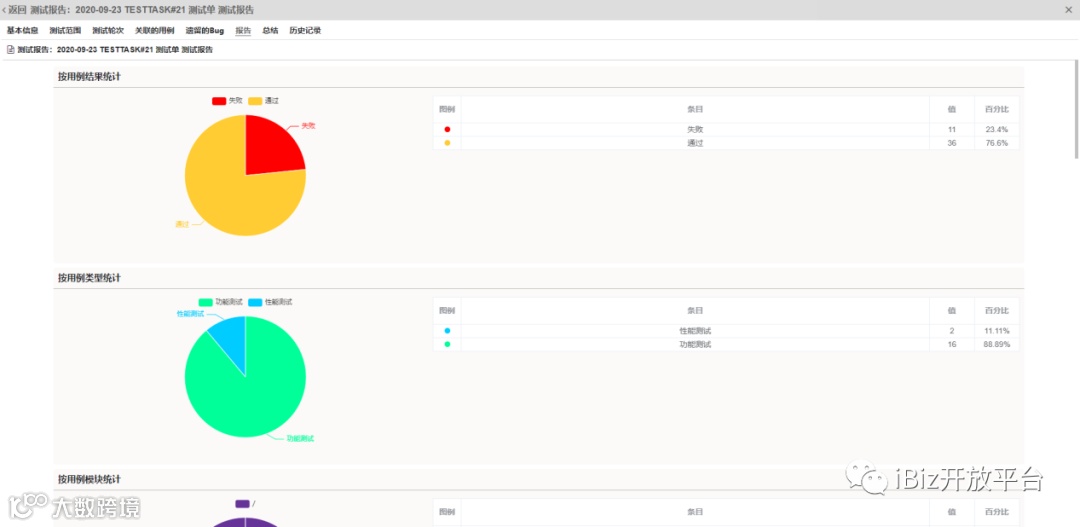The image size is (1080, 527).
Task: Click the yellow dot in 通过 row
Action: click(x=447, y=143)
